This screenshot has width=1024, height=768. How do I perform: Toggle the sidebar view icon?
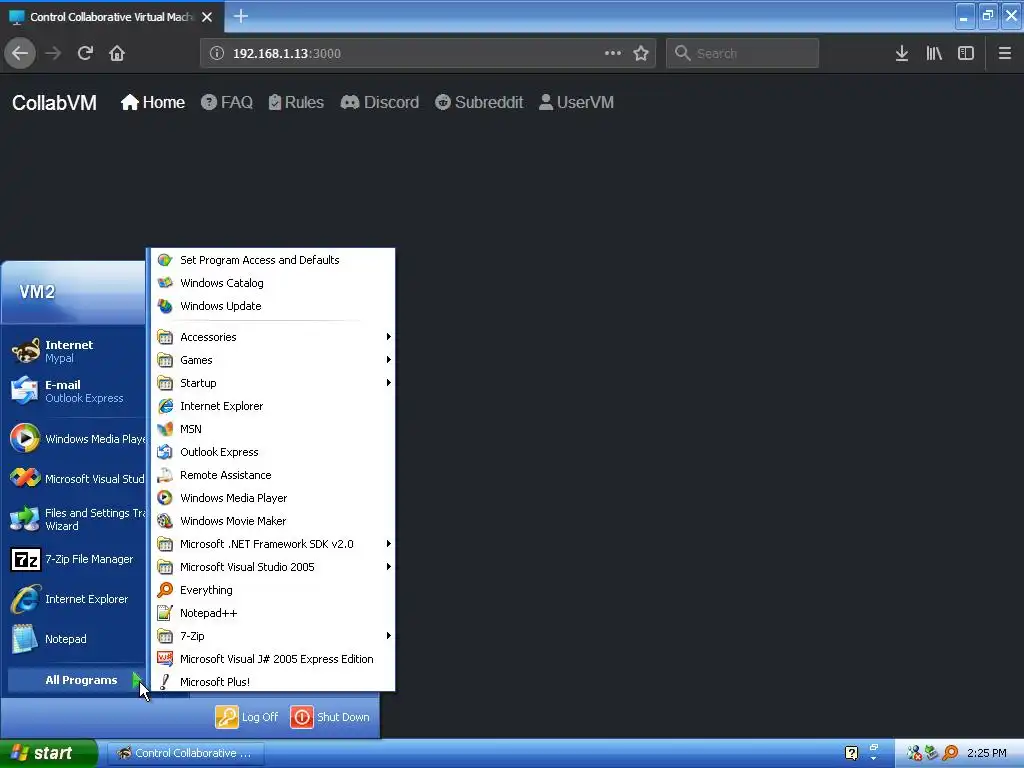tap(966, 53)
